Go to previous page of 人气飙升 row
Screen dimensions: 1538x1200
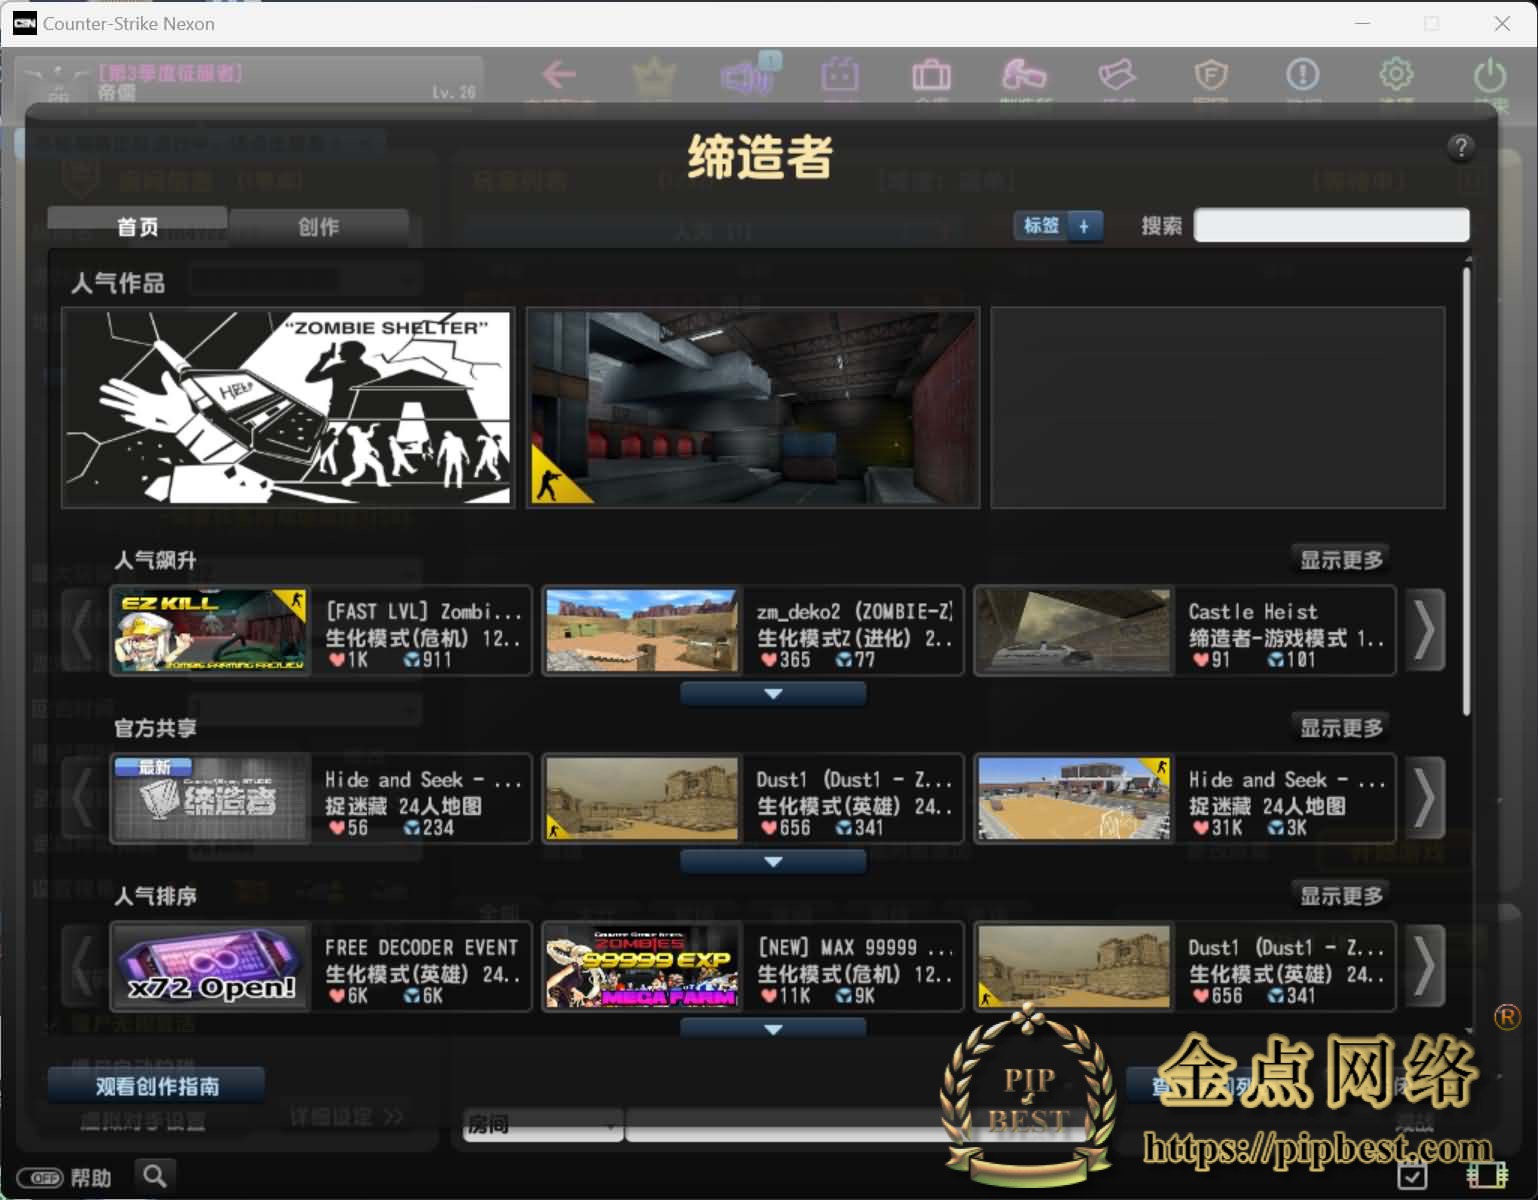tap(82, 631)
